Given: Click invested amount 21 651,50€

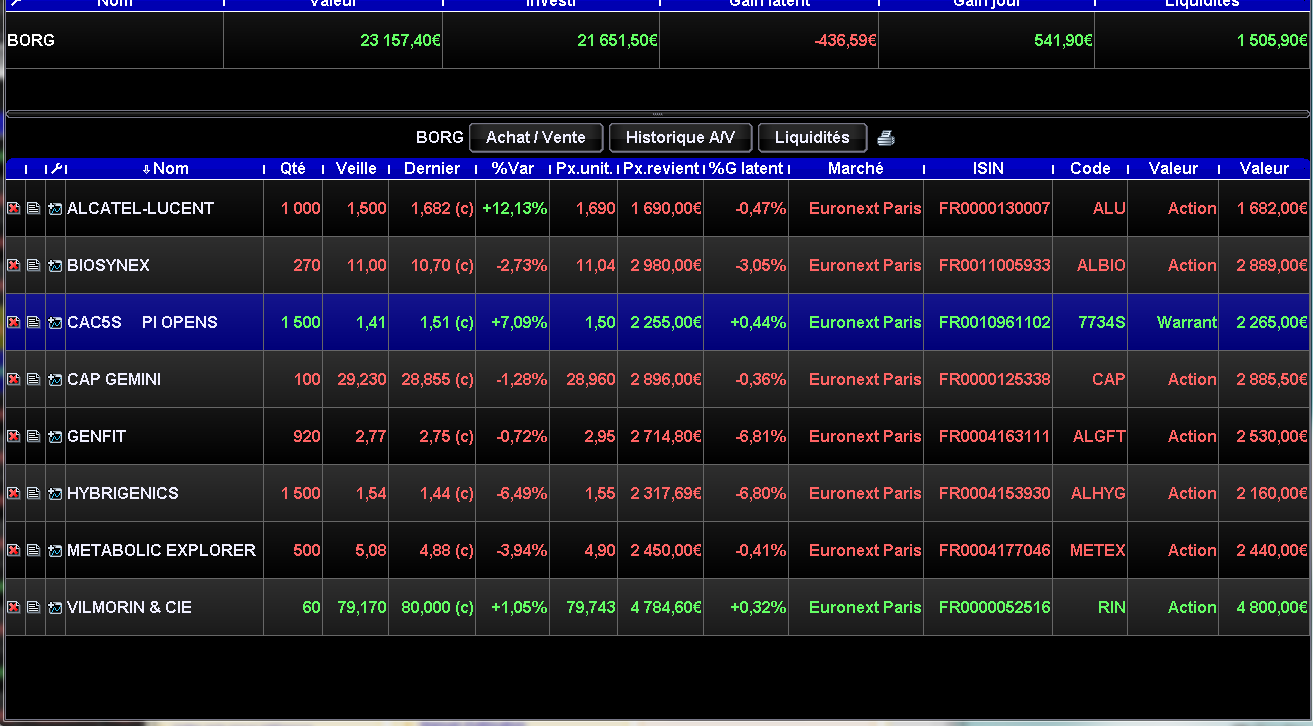Looking at the screenshot, I should 617,41.
